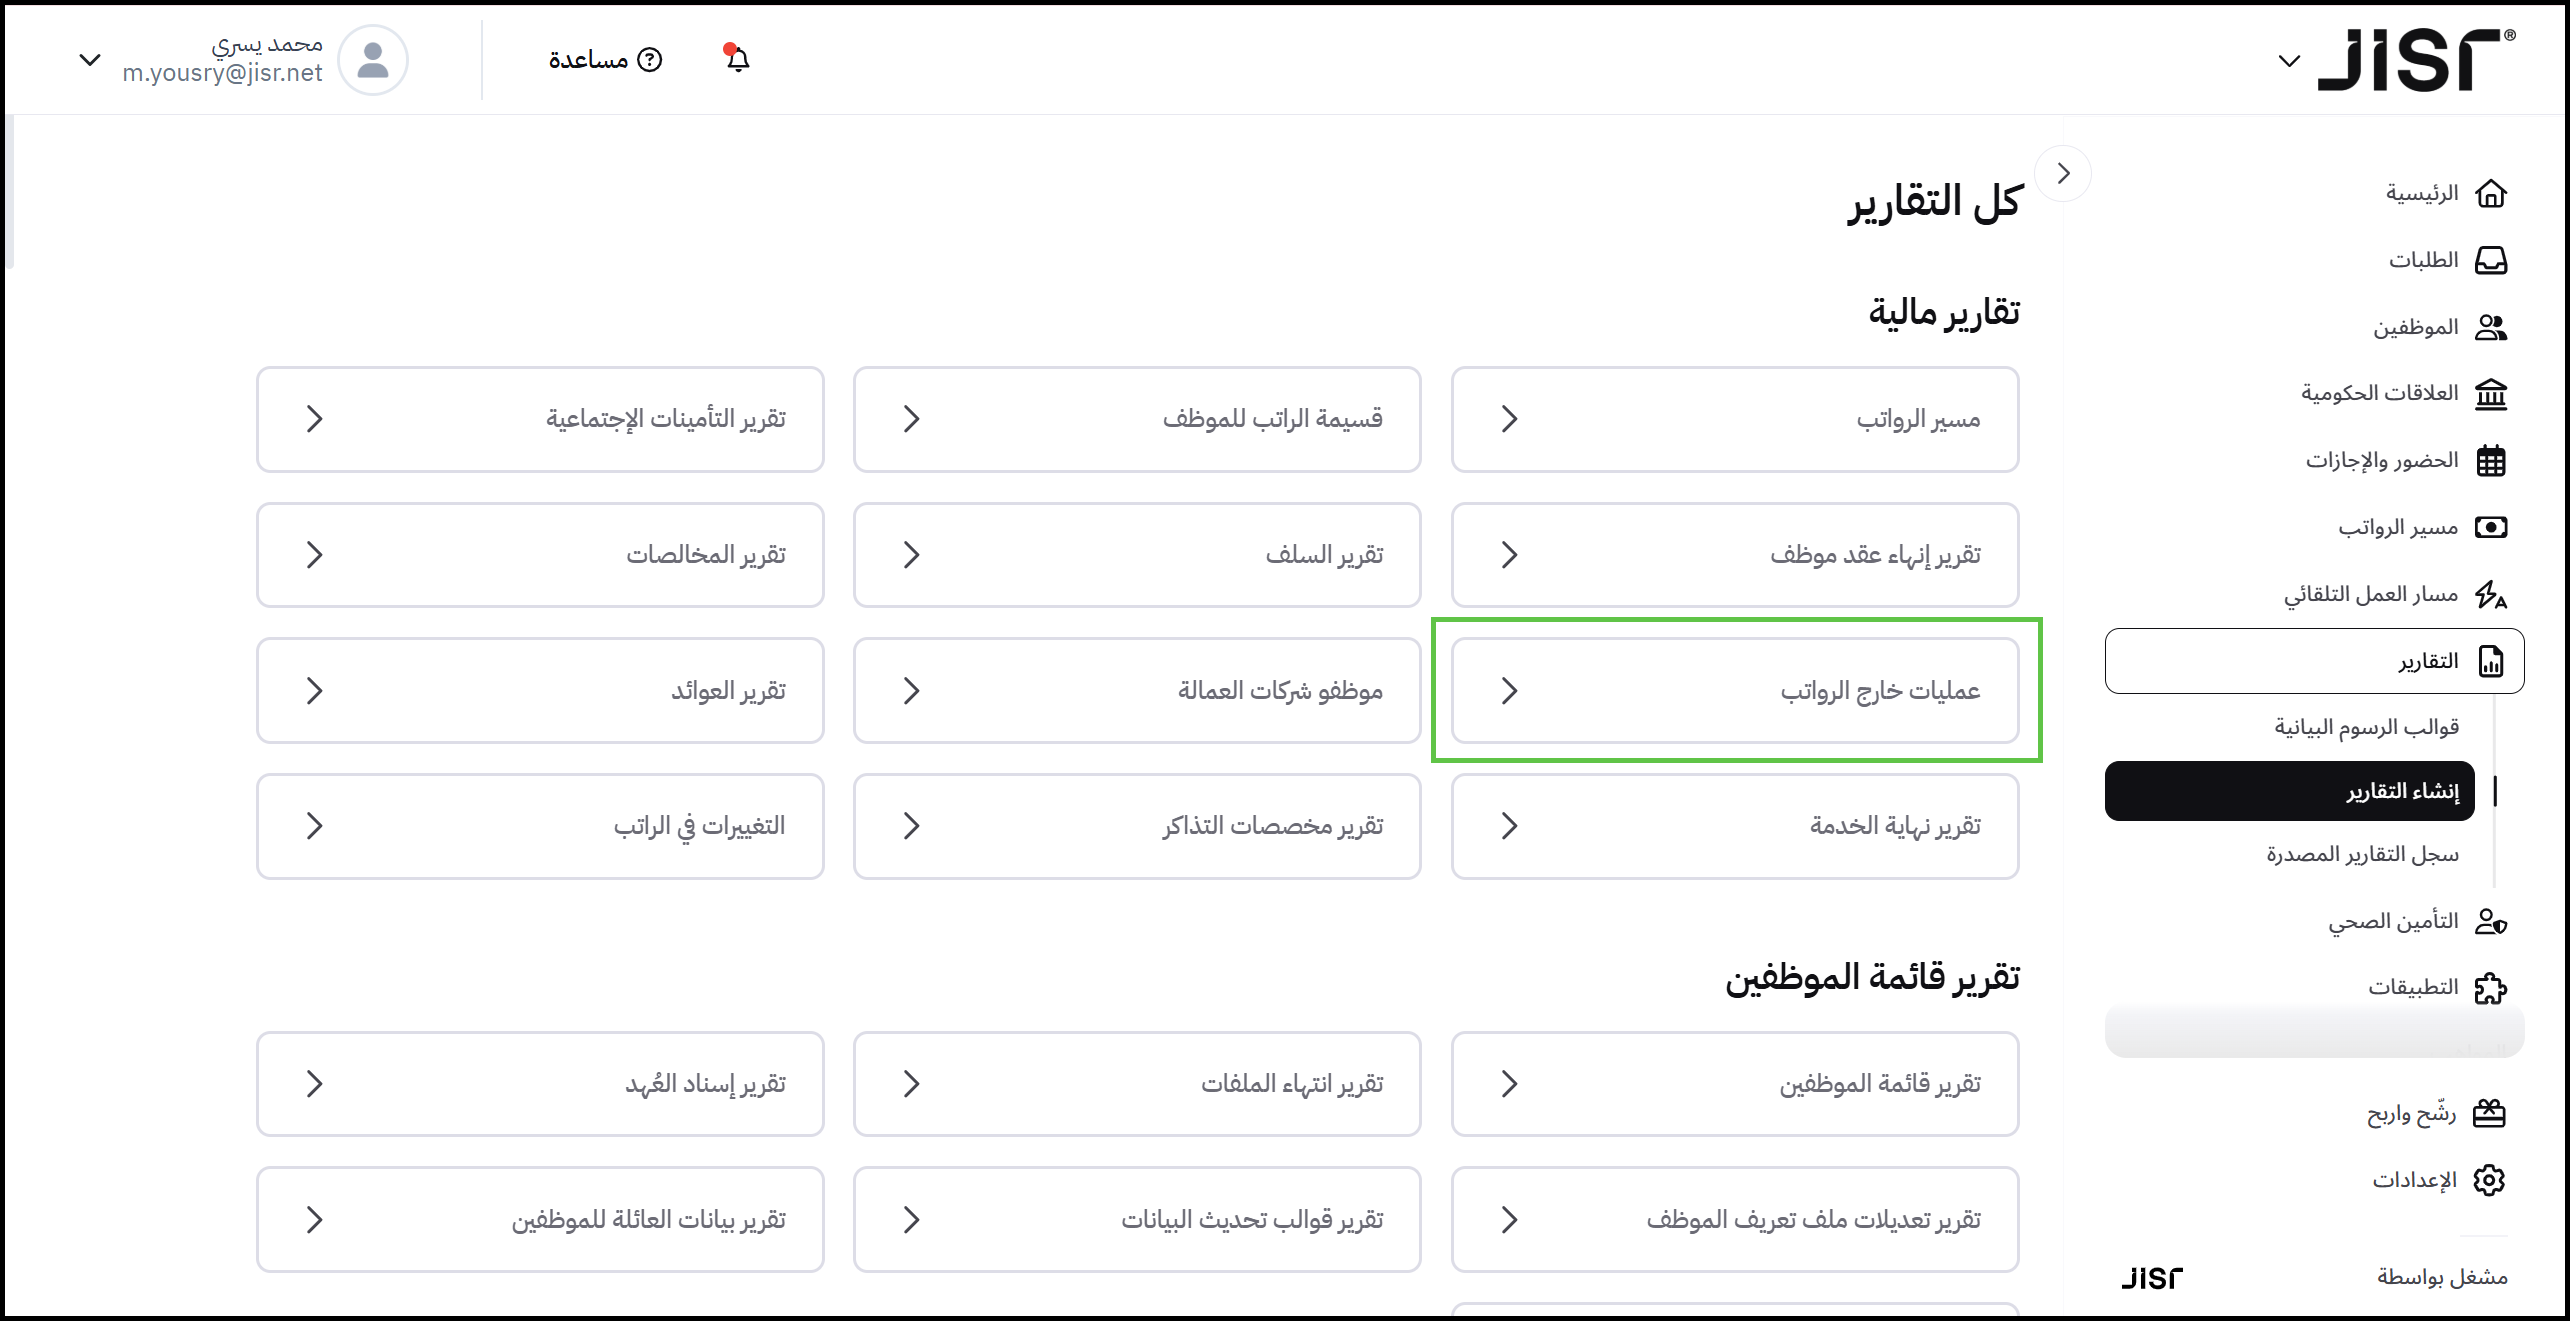Click the health insurance icon (التأمين الصحي)
2570x1321 pixels.
pos(2490,921)
